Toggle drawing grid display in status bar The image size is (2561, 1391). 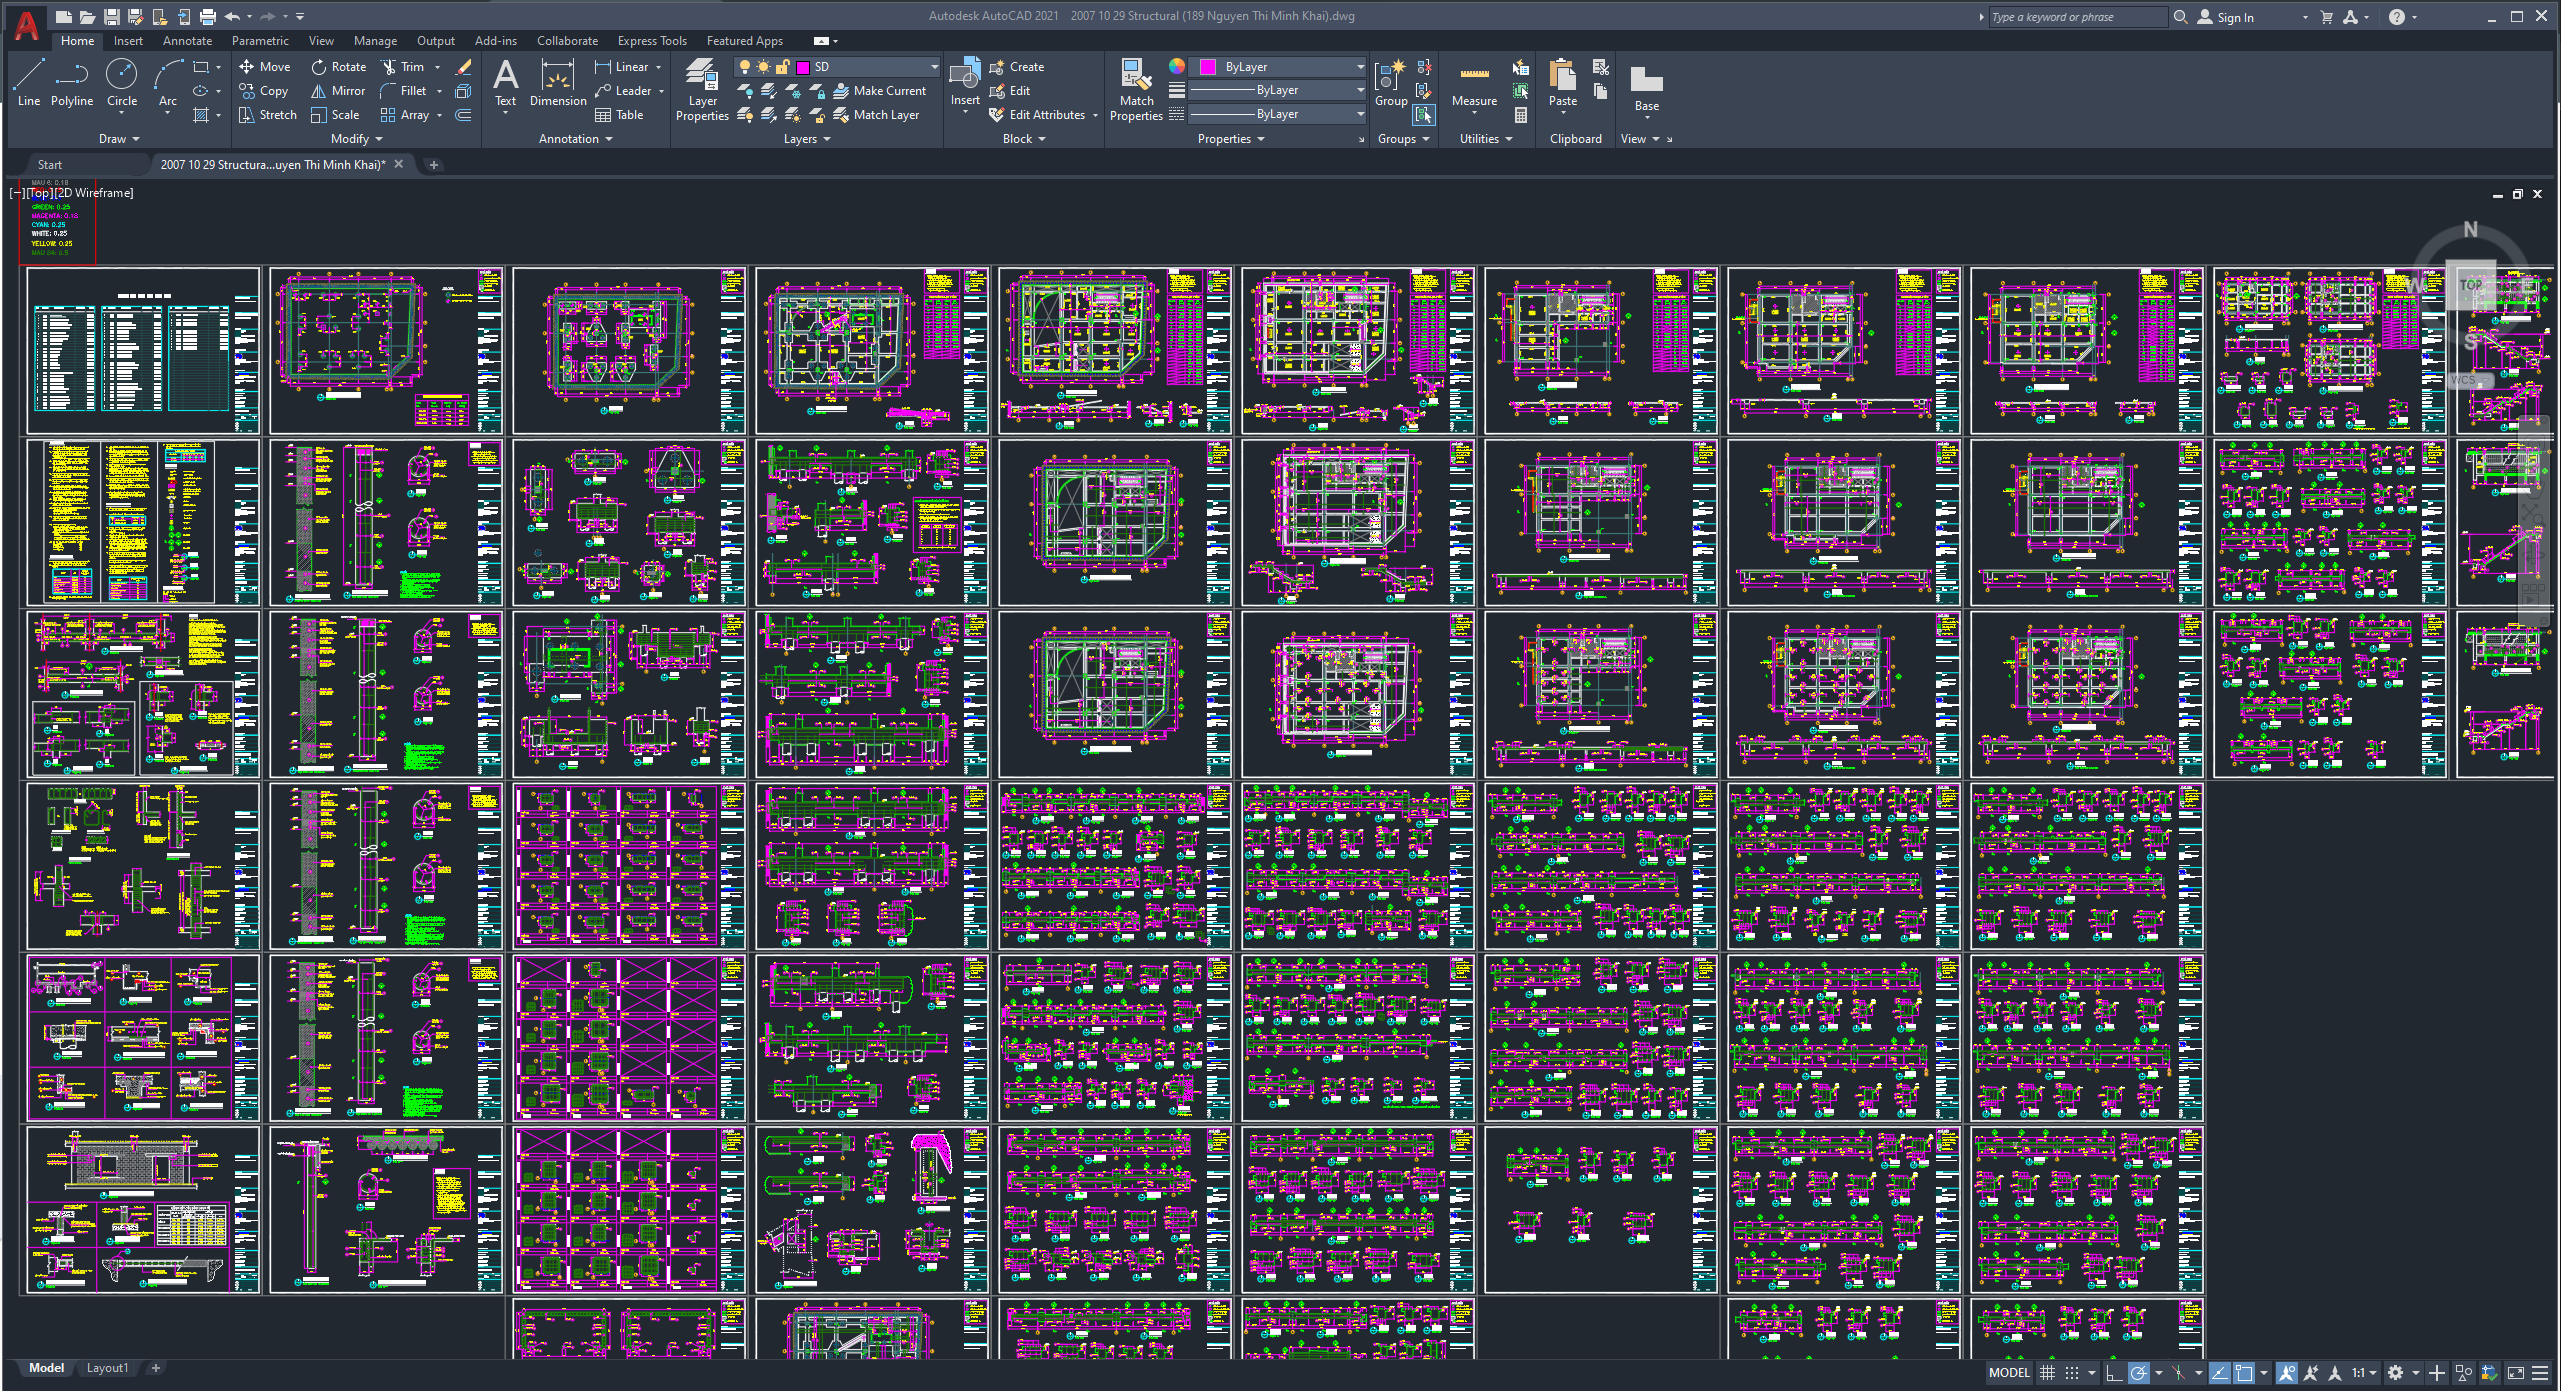pyautogui.click(x=2047, y=1373)
